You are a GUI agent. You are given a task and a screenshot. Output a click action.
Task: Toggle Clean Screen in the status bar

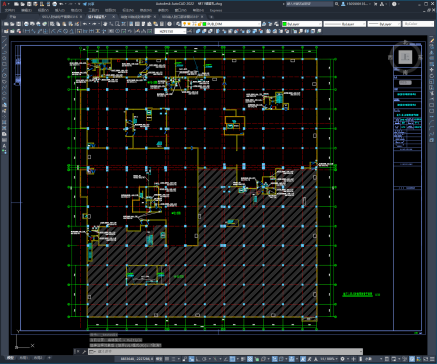click(425, 359)
